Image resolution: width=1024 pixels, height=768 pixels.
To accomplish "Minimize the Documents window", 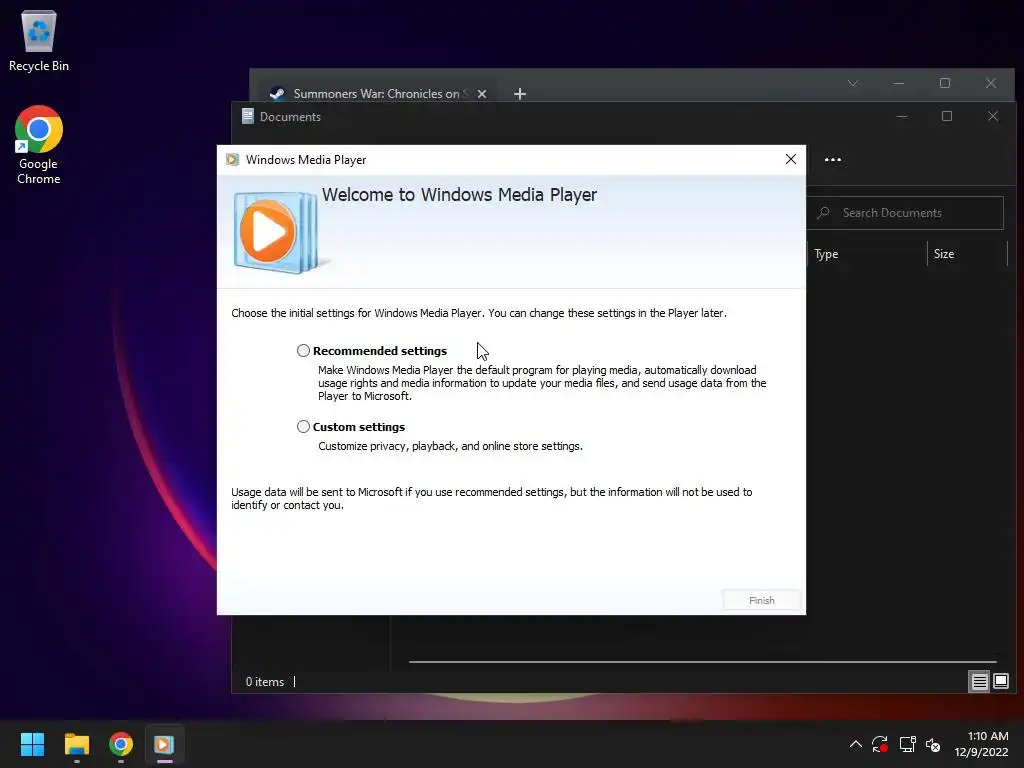I will [x=902, y=116].
